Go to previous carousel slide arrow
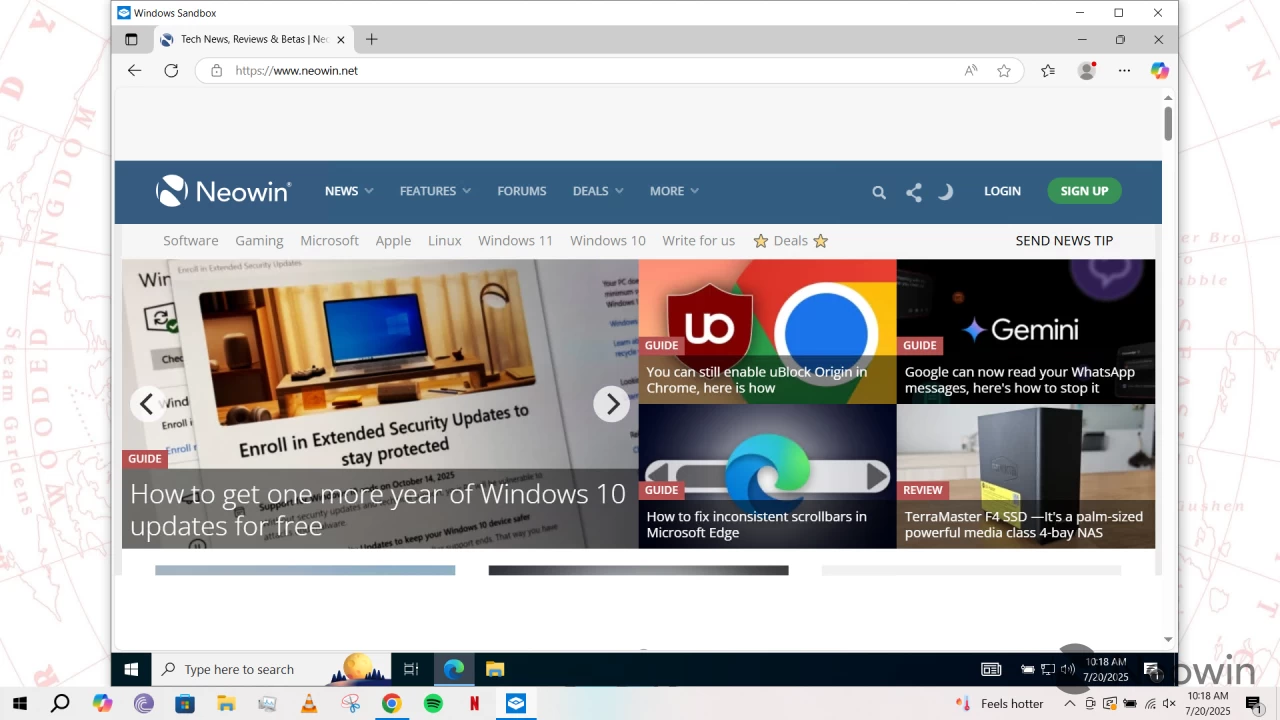This screenshot has height=720, width=1280. point(147,404)
